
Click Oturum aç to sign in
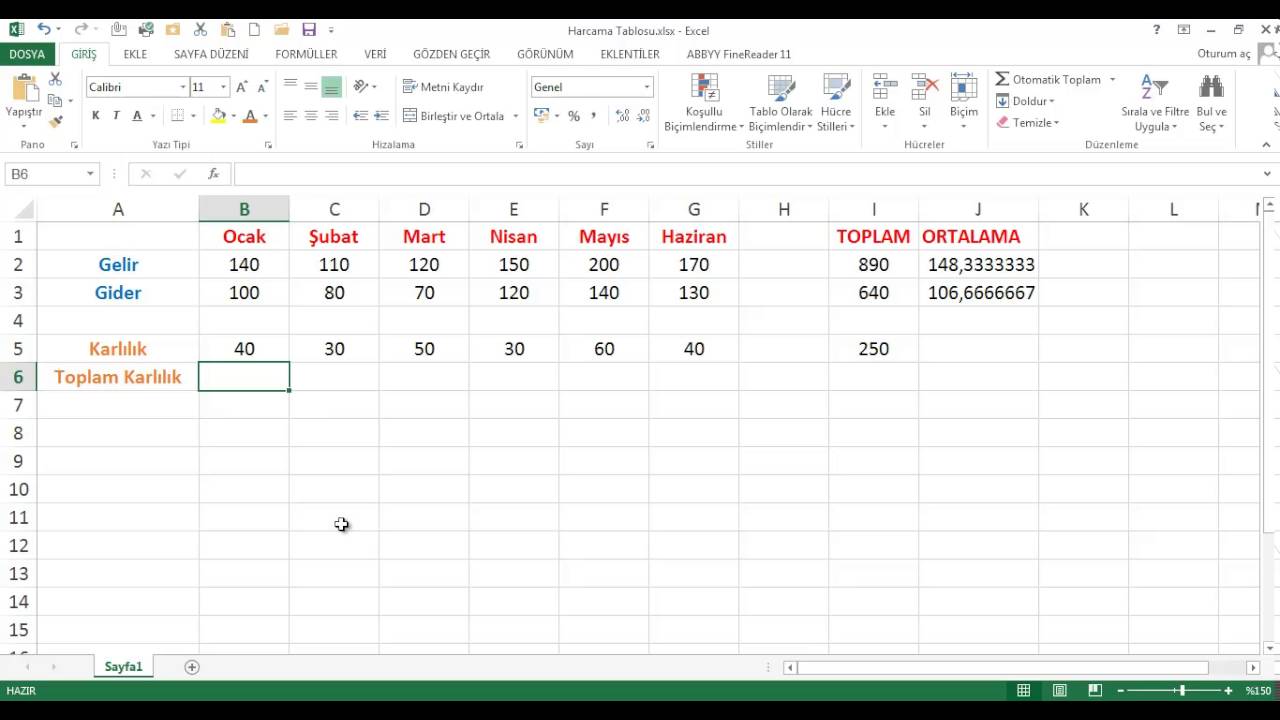[1224, 54]
